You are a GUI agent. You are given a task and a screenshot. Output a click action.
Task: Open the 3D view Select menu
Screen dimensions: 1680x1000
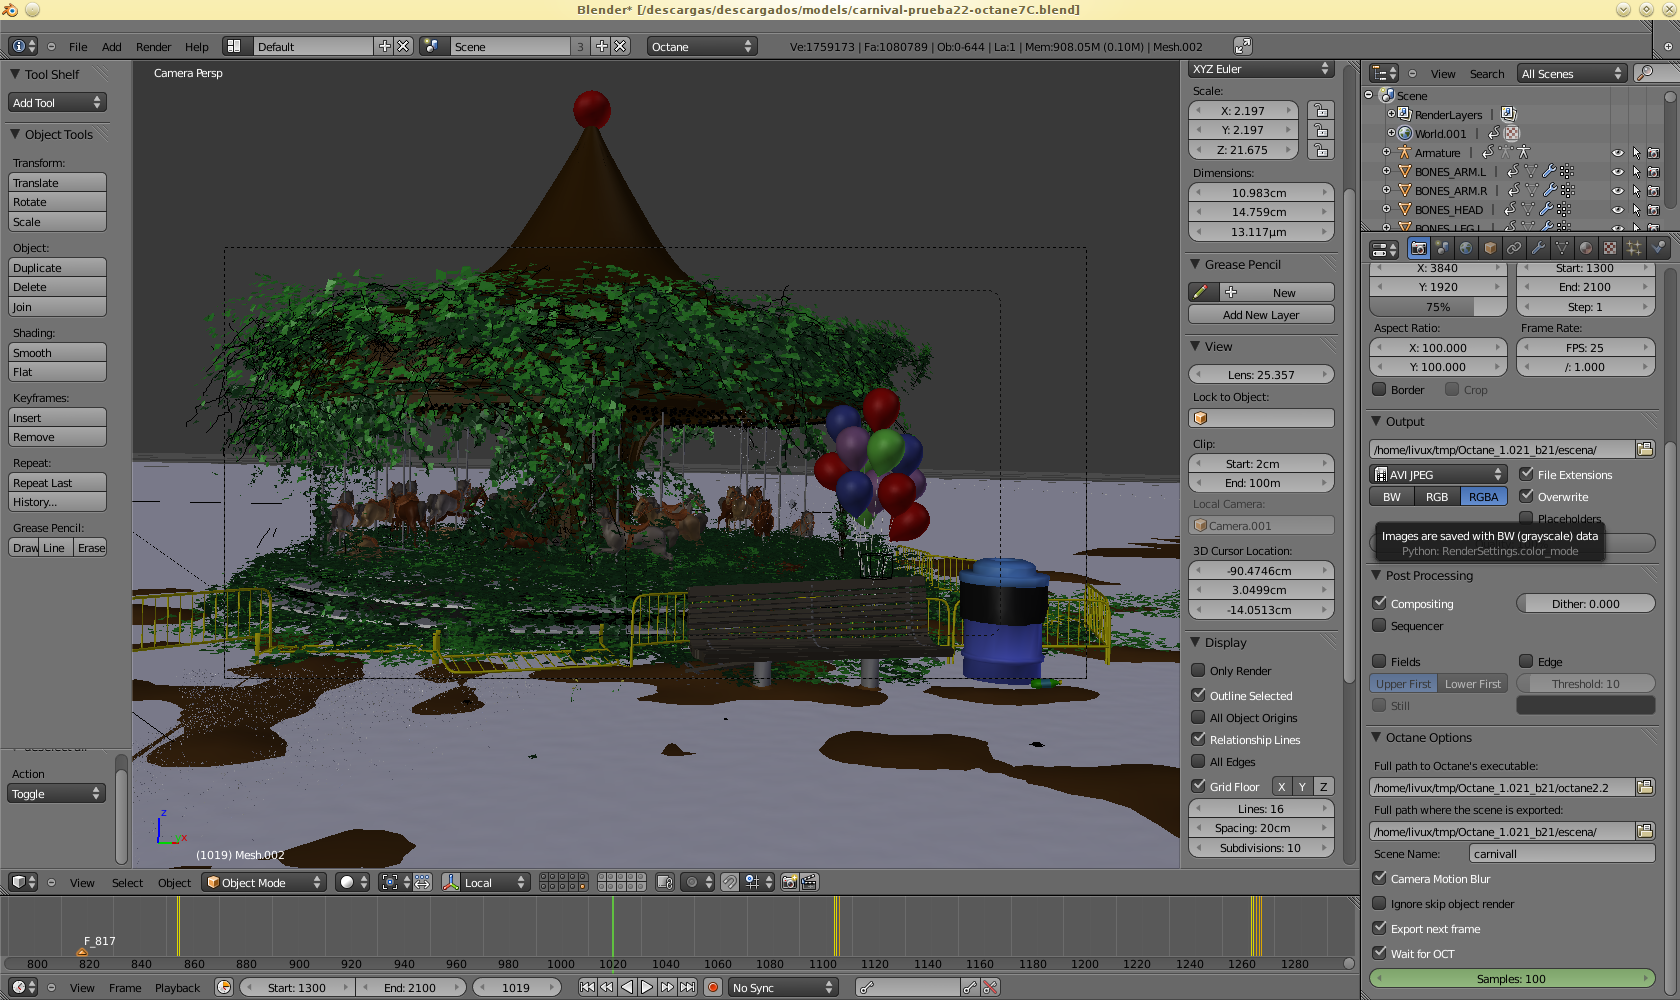tap(127, 883)
